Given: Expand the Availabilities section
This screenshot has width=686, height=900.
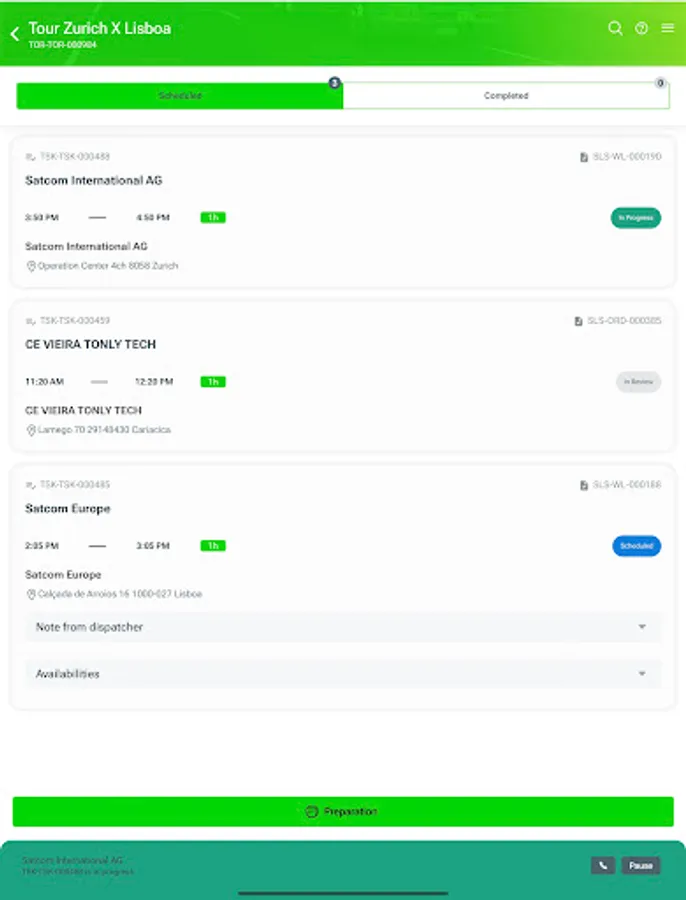Looking at the screenshot, I should coord(343,674).
